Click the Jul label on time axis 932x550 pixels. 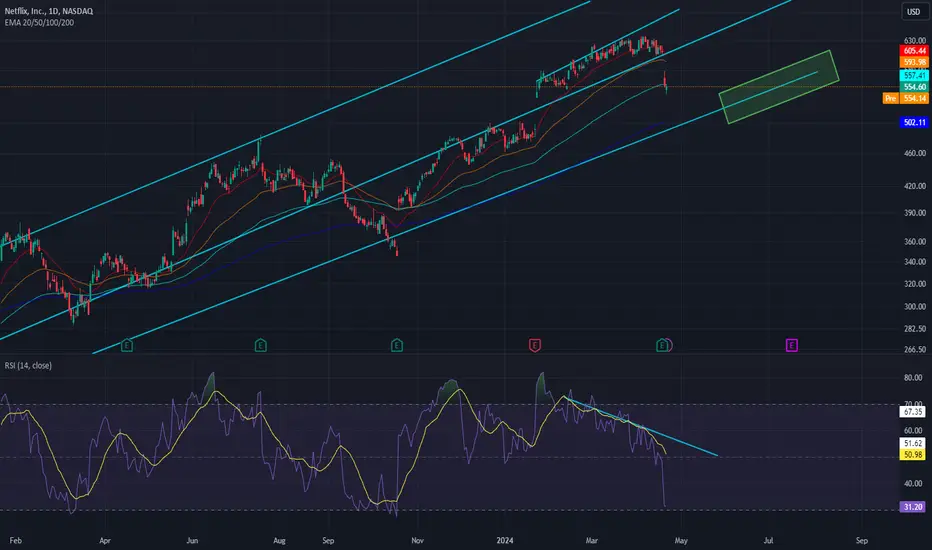coord(769,540)
